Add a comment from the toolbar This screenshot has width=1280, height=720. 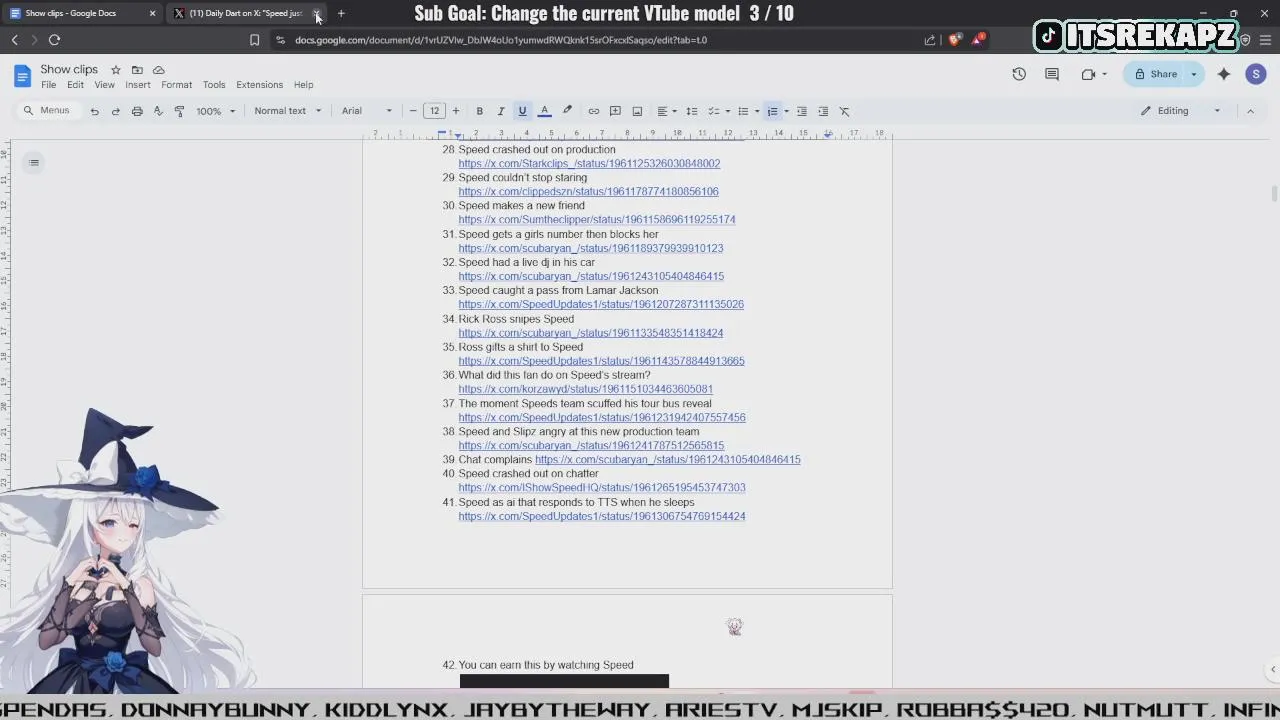pos(615,111)
